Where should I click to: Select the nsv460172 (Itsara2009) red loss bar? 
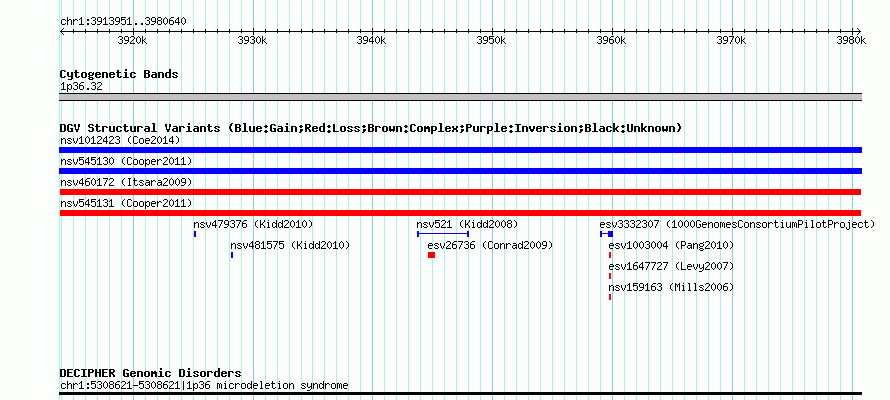coord(460,192)
